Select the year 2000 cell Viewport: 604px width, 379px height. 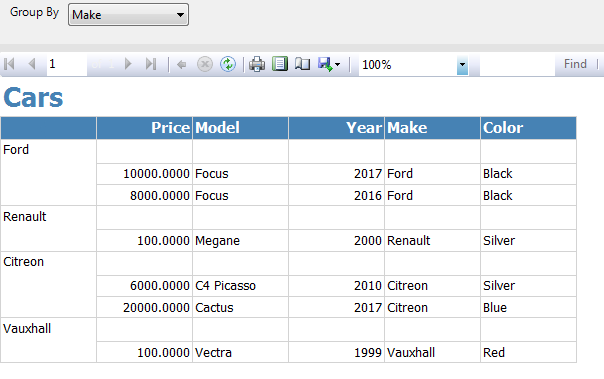coord(336,241)
